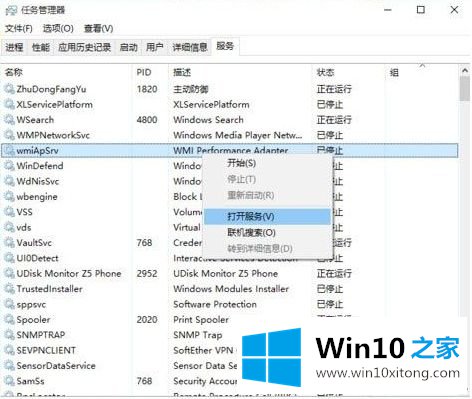Screen dimensions: 472x399
Task: Choose 开始(S) in the context menu
Action: 267,163
